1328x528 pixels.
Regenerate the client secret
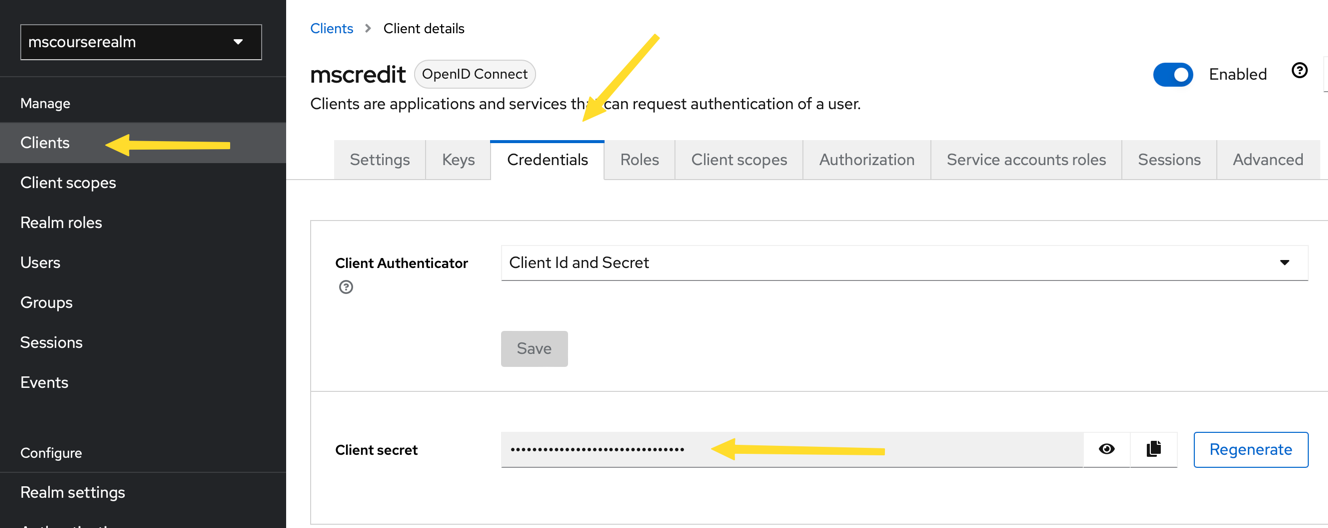[x=1251, y=450]
